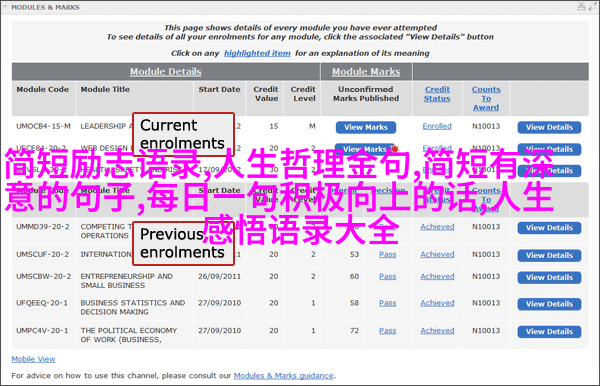Click the Module Marks header link

click(366, 72)
